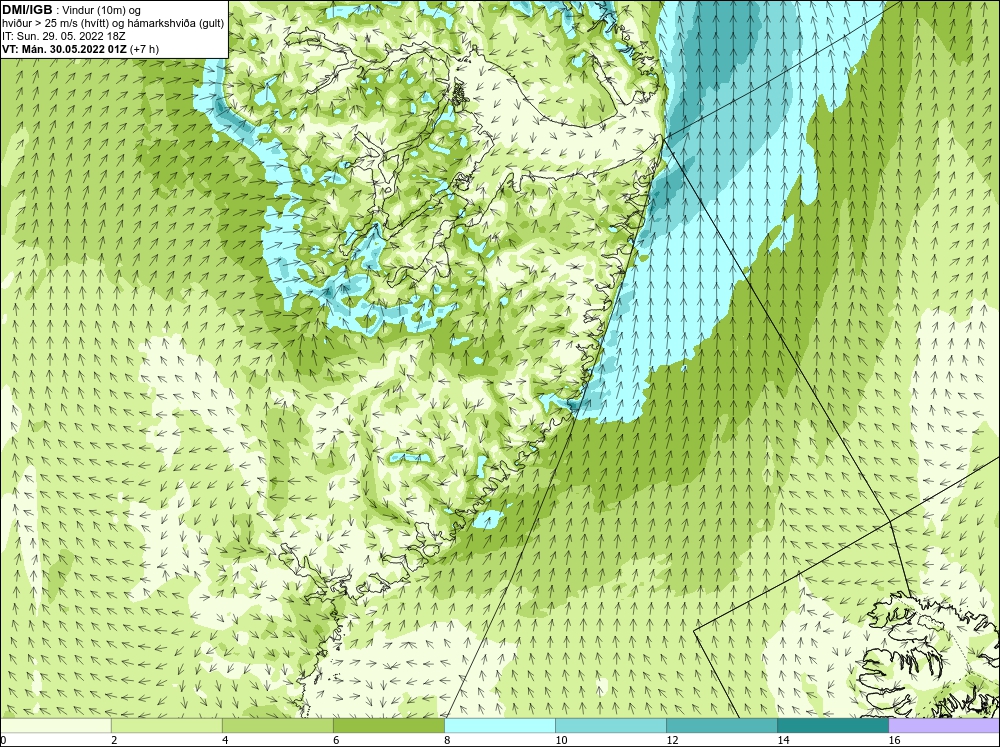Click the 8–10 m/s cyan legend swatch
This screenshot has width=1000, height=747.
[500, 725]
